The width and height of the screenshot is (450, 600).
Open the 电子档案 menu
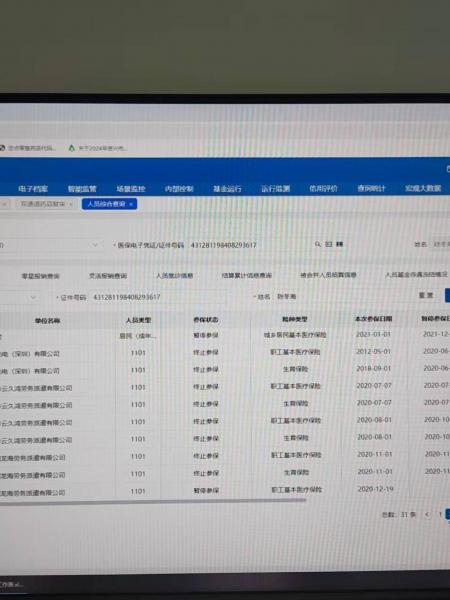33,189
